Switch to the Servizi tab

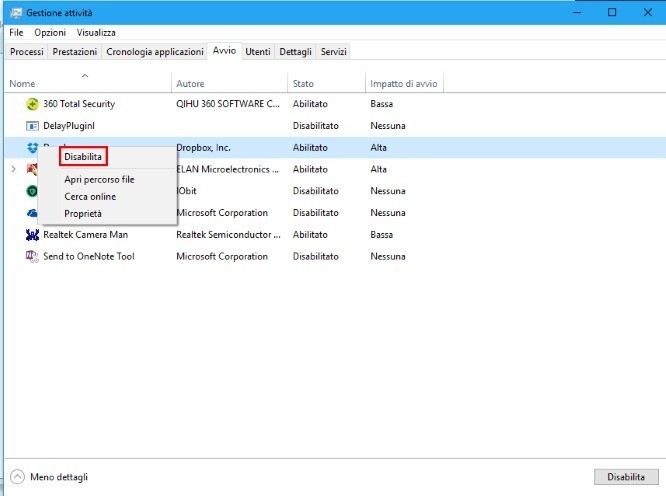tap(334, 51)
